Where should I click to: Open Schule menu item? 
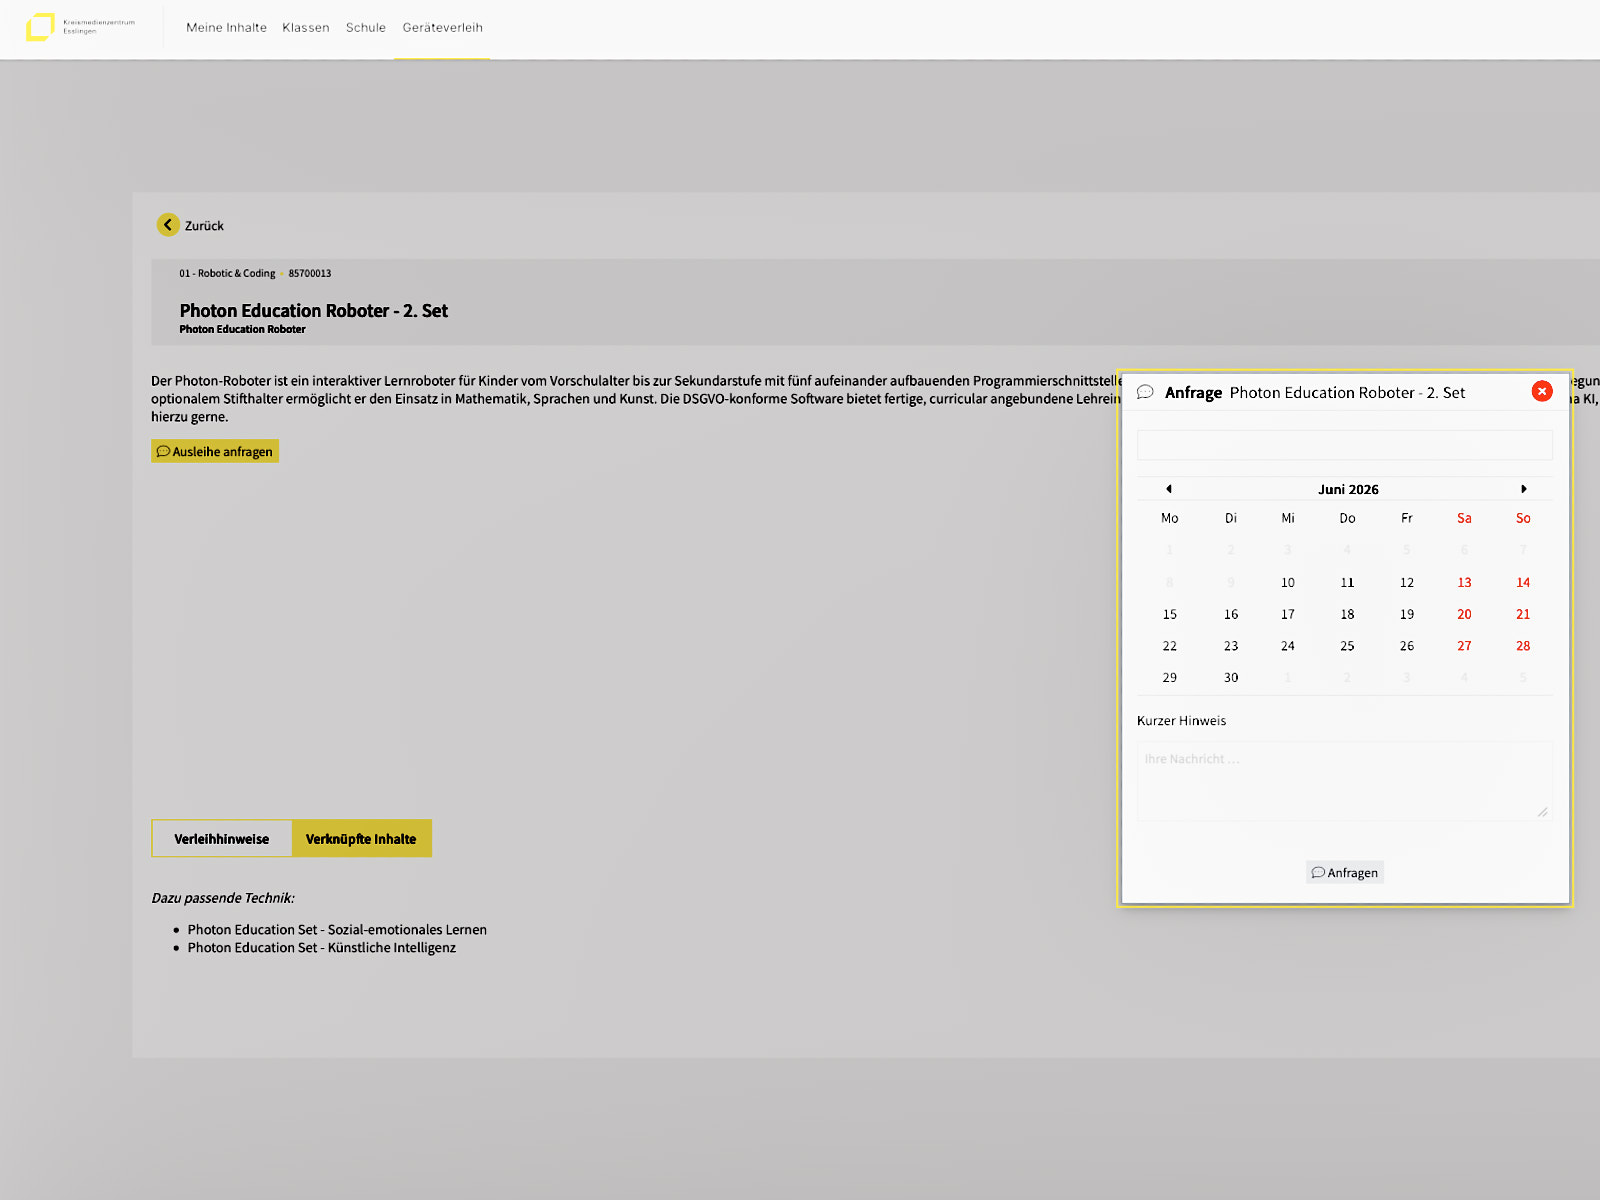(x=366, y=28)
